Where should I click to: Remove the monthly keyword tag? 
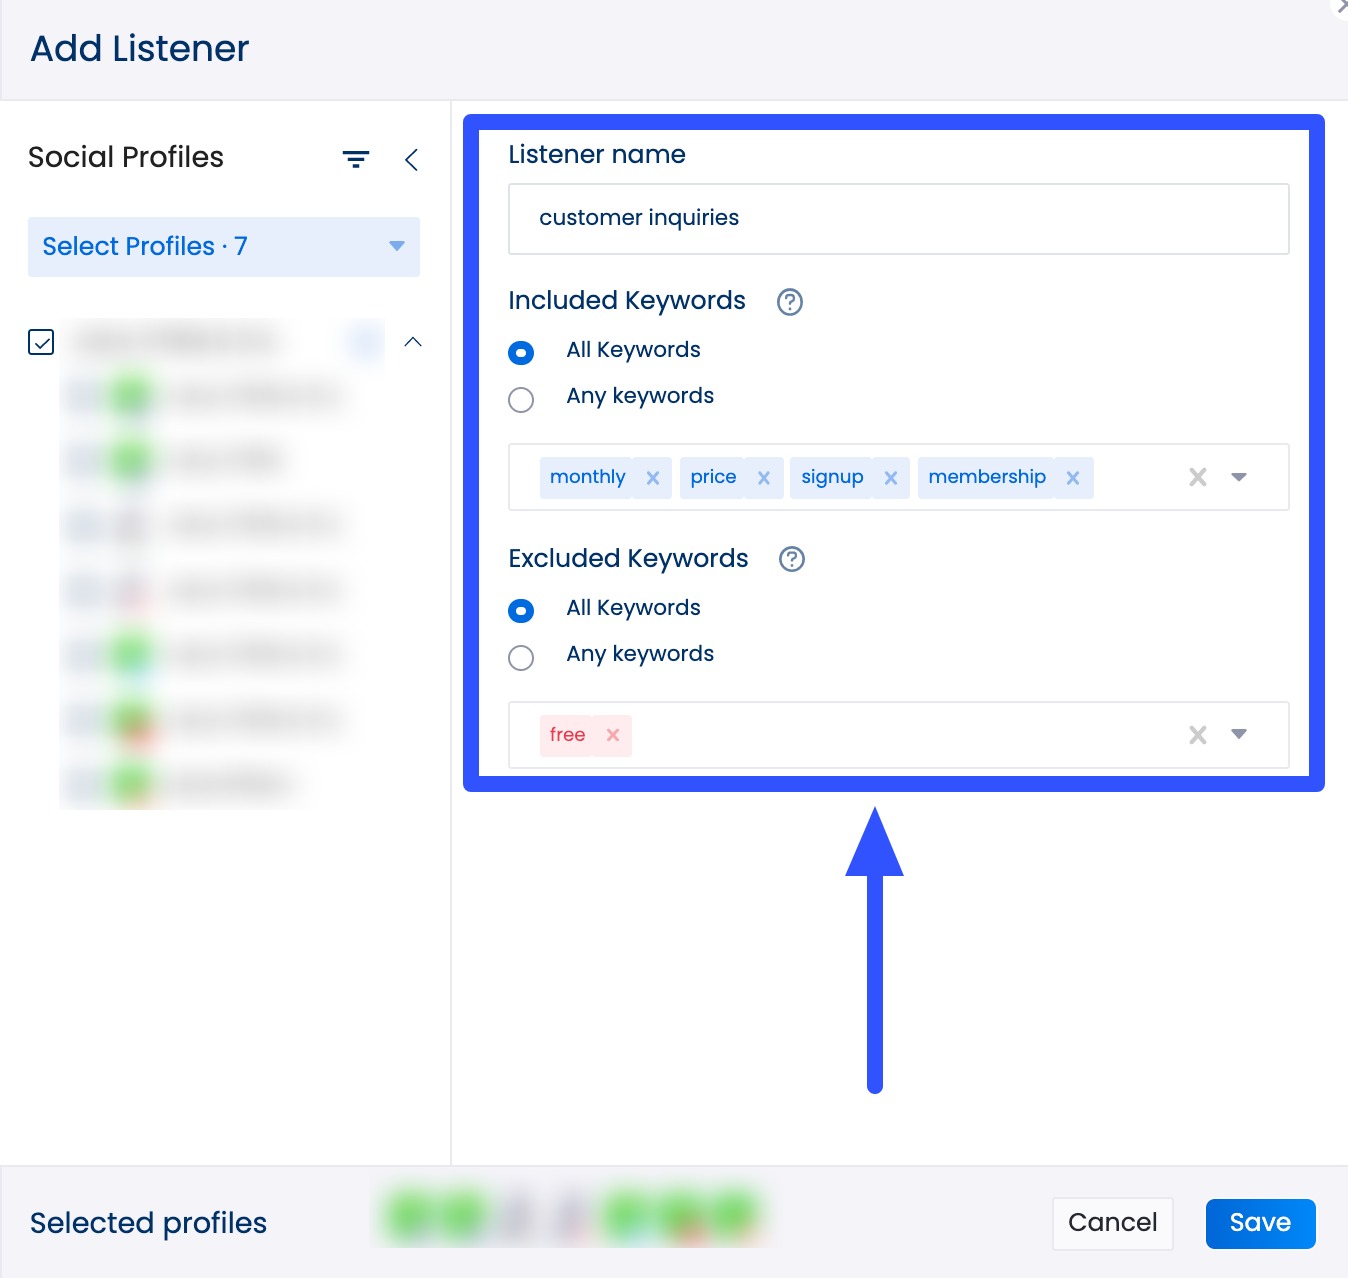coord(653,478)
